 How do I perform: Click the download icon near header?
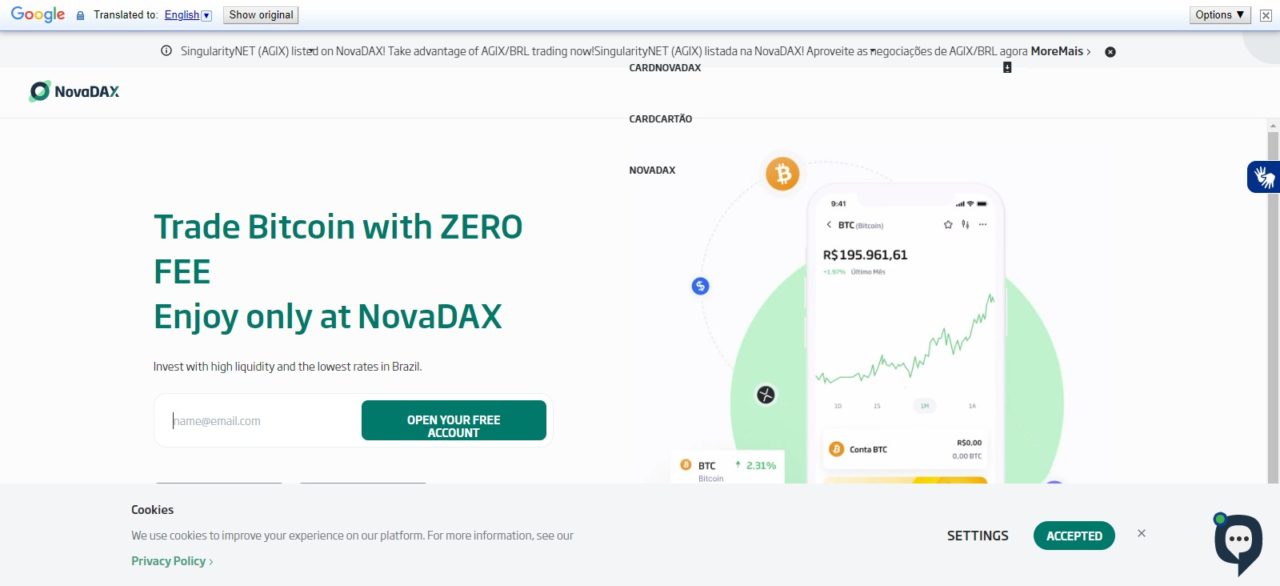click(1007, 68)
